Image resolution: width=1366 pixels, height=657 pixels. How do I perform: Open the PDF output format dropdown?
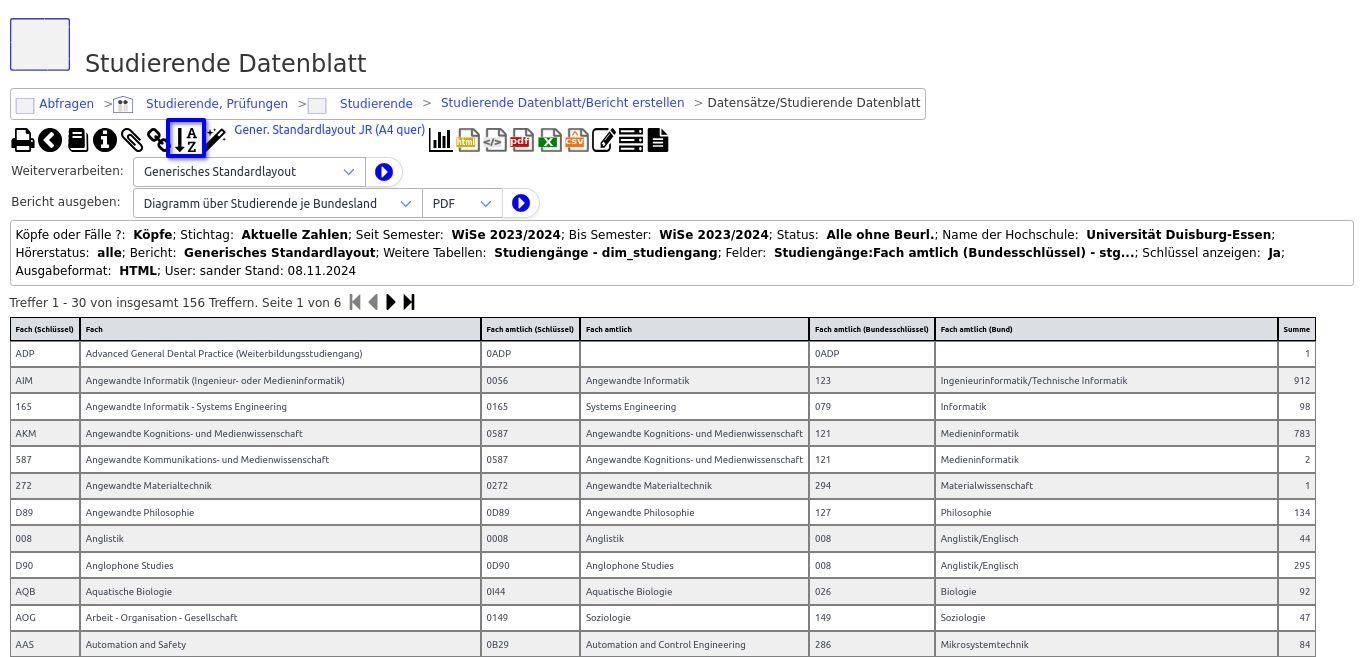[x=462, y=204]
